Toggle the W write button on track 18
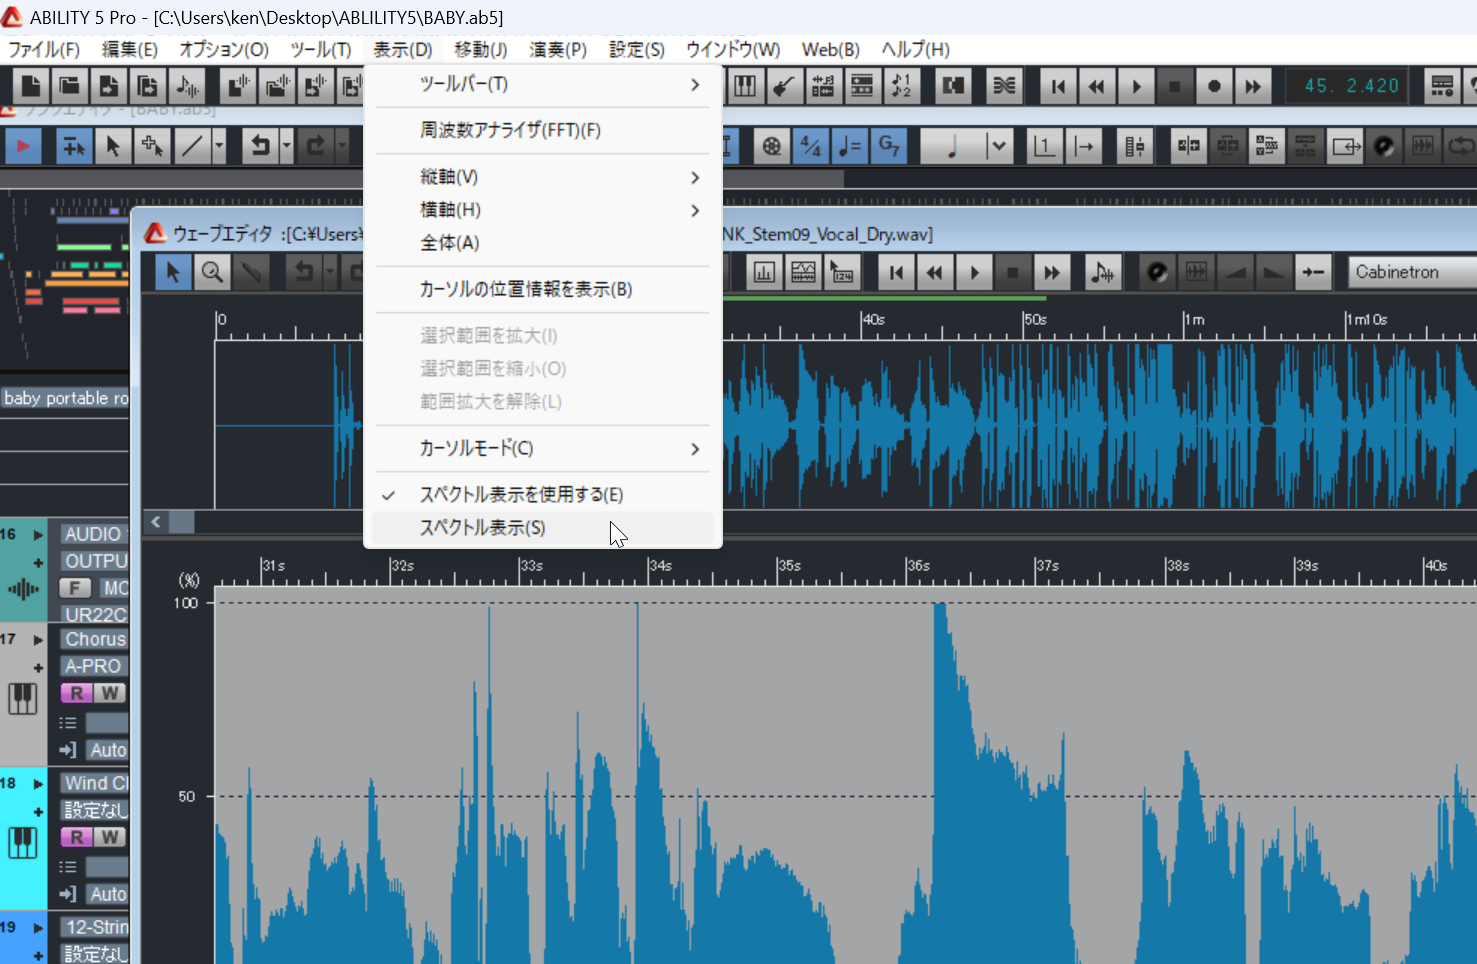 110,837
